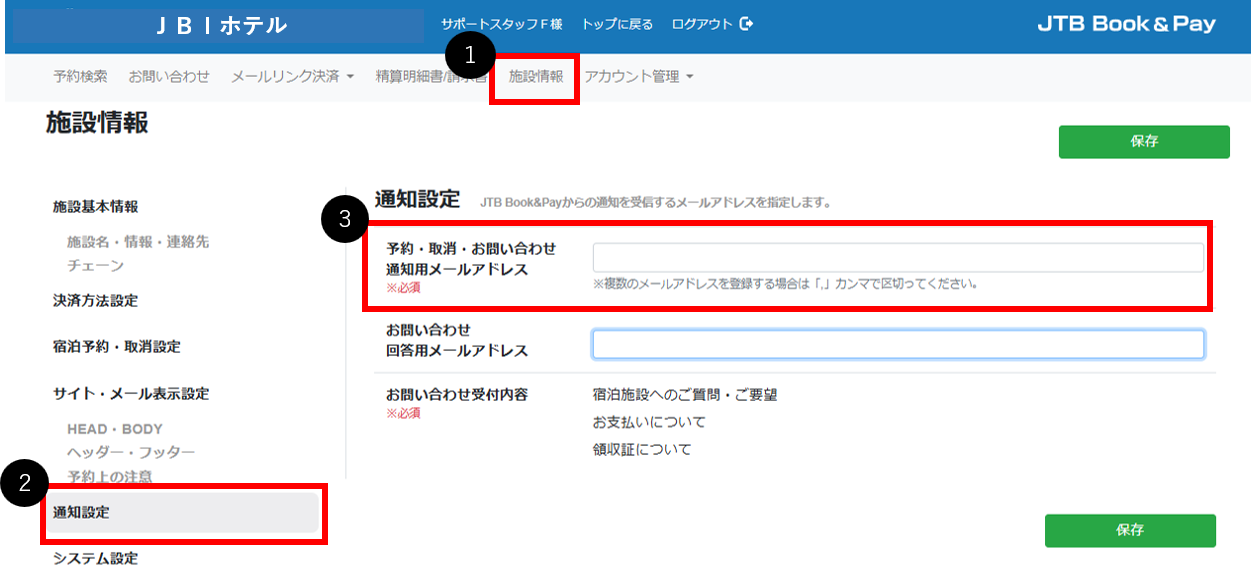Click the 宿泊施設へのご質問・ご要望 text
This screenshot has width=1251, height=575.
[685, 395]
